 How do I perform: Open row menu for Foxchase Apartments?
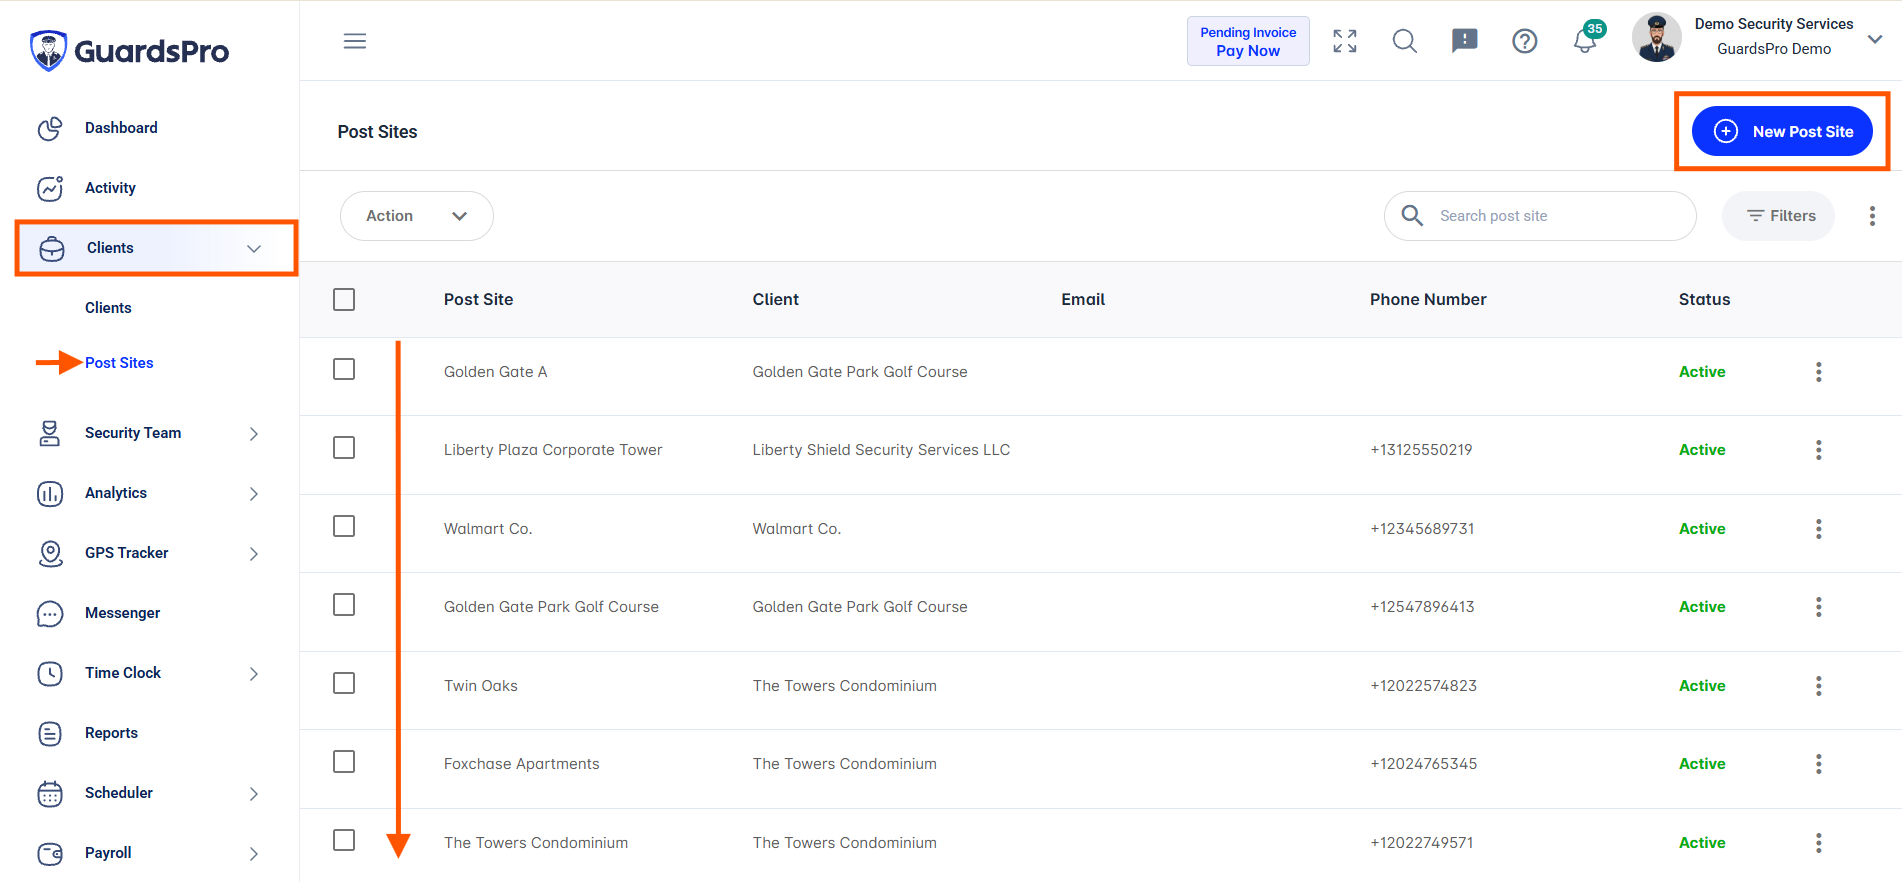coord(1818,764)
